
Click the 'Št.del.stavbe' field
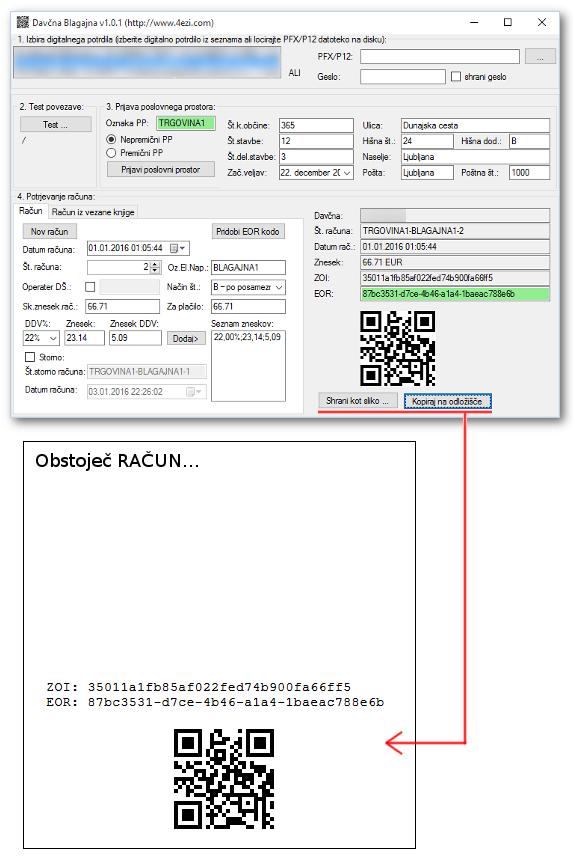pos(316,157)
